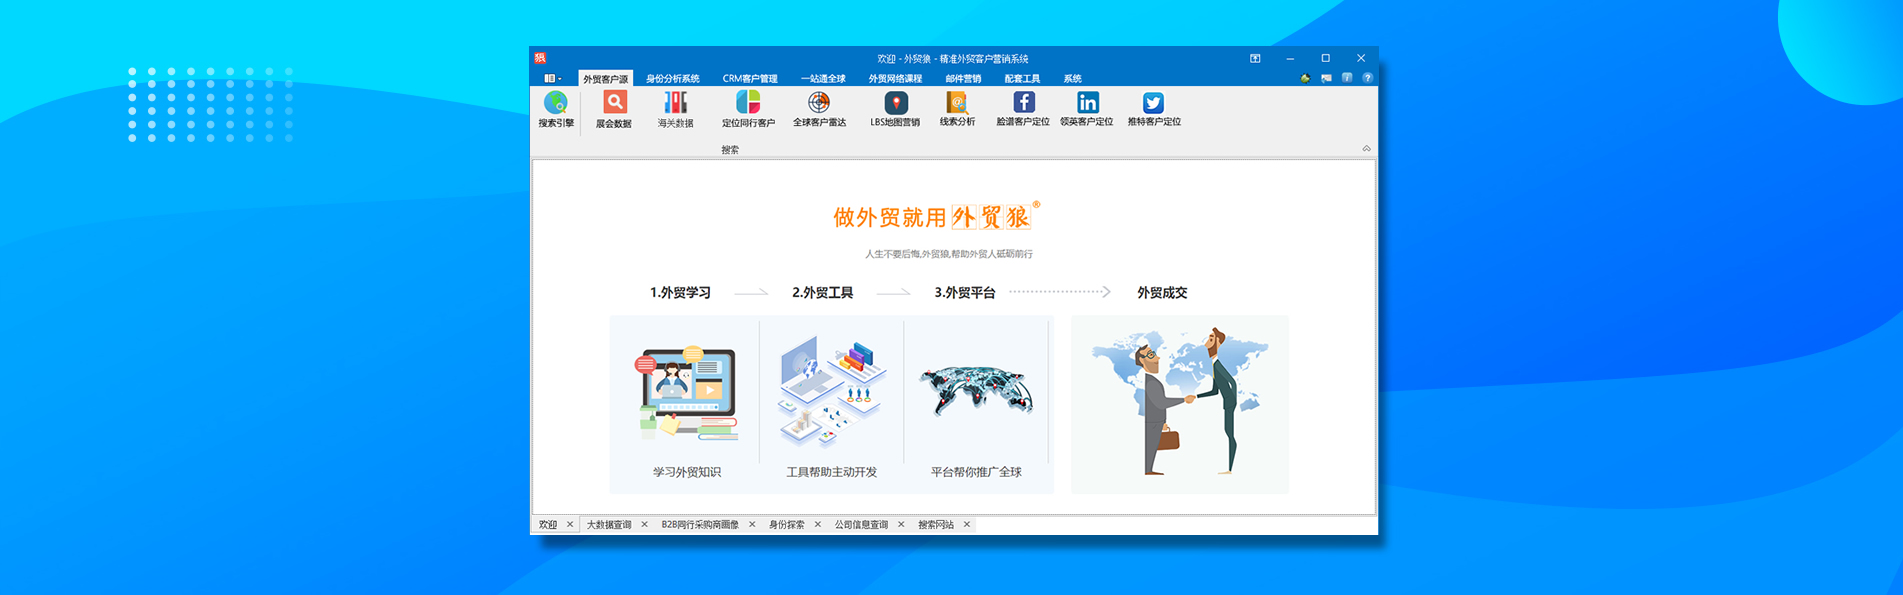Click the 平台帮你推广全球 world map illustration
Screen dimensions: 1903x595
[976, 390]
